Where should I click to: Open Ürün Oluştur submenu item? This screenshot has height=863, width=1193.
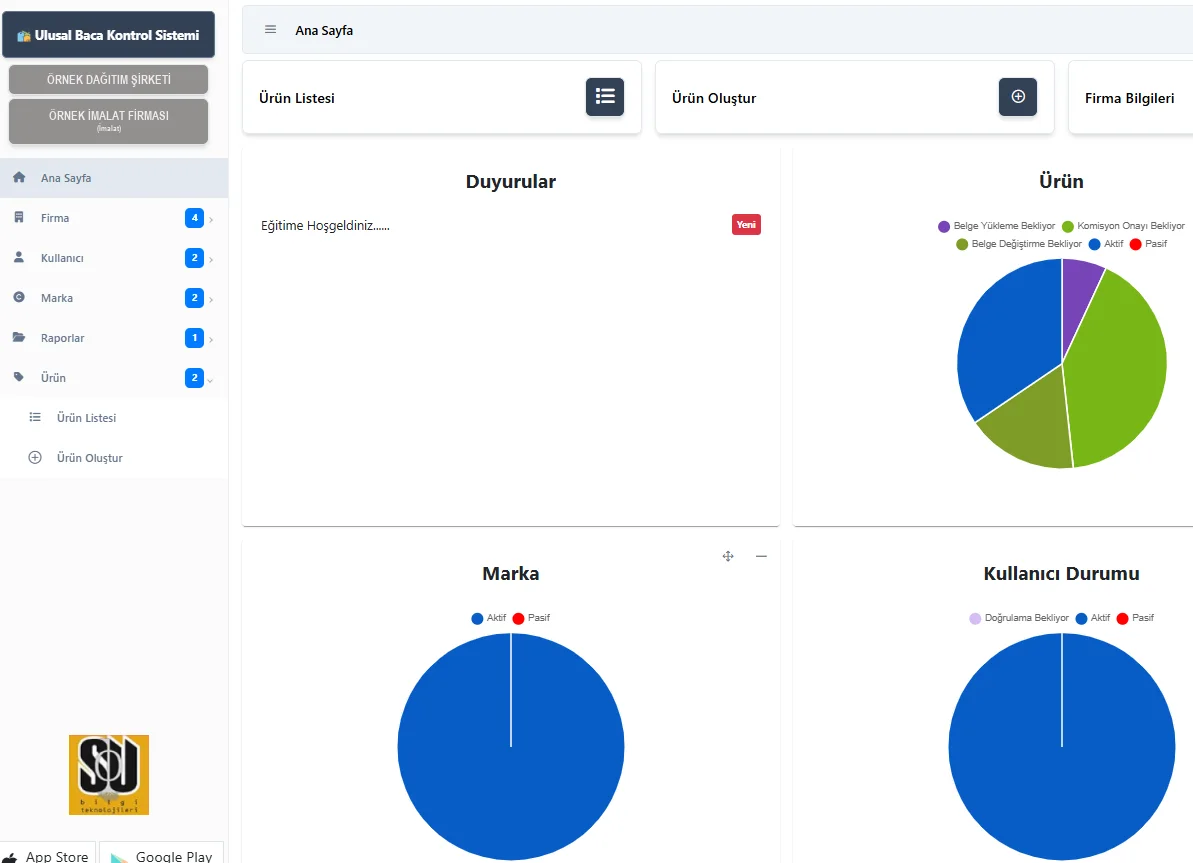coord(114,457)
